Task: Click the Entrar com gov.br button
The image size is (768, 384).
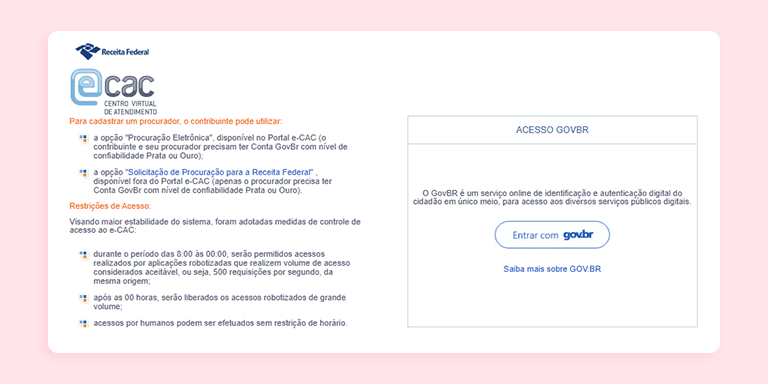Action: point(552,235)
